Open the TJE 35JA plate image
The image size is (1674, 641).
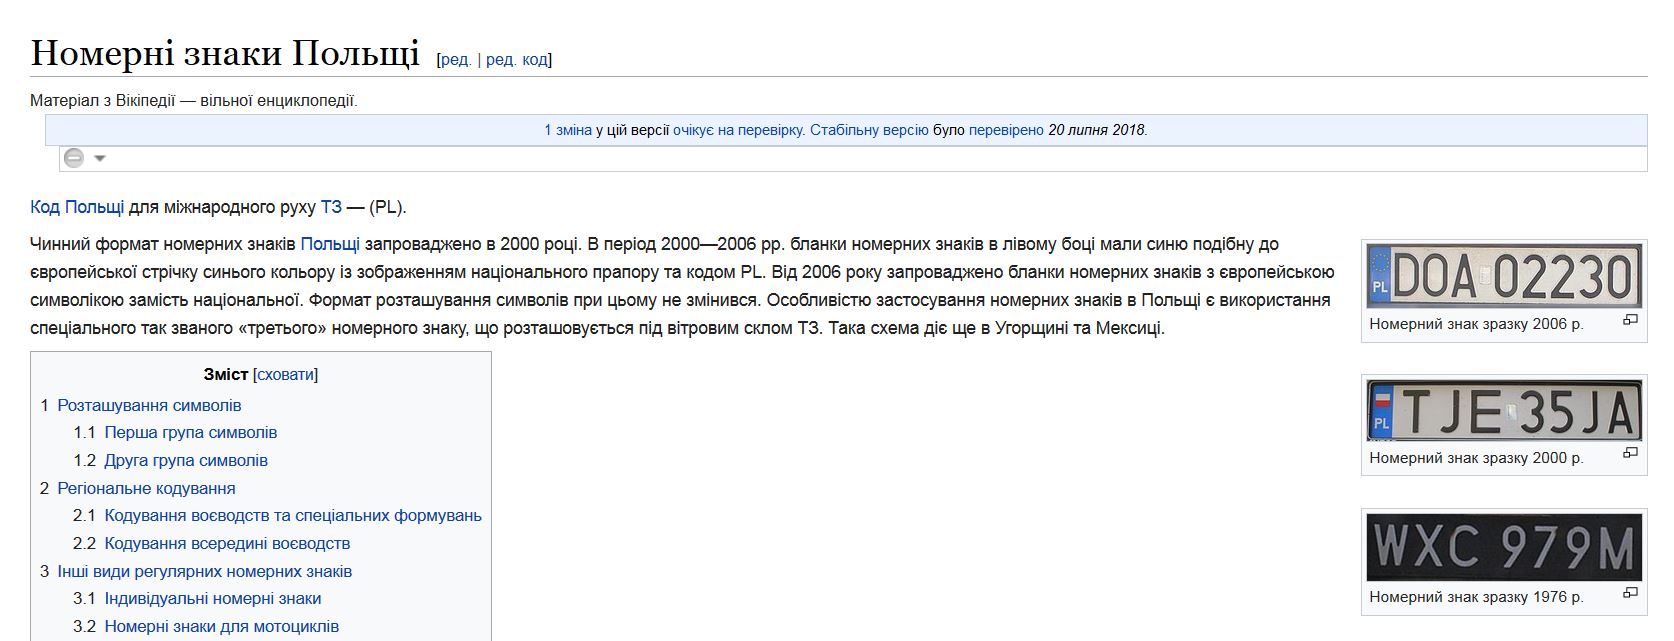click(1503, 410)
